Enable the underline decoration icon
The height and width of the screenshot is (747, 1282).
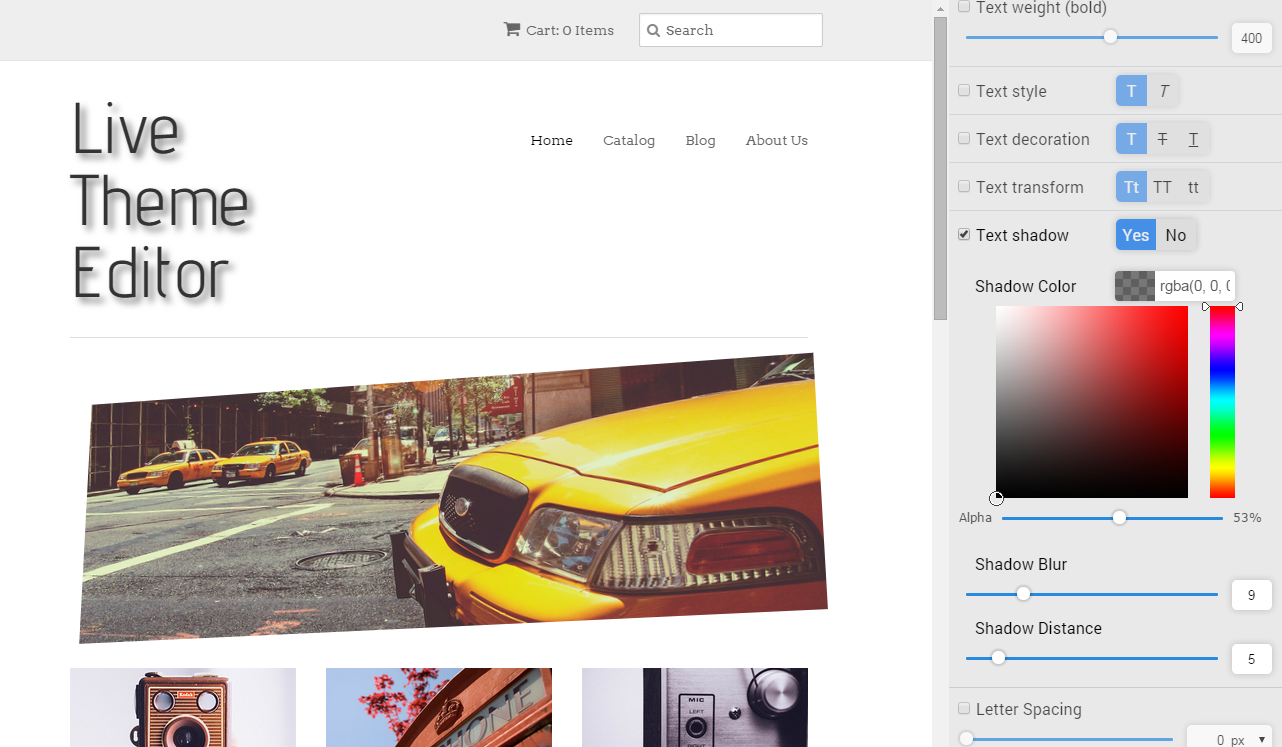pos(1193,138)
